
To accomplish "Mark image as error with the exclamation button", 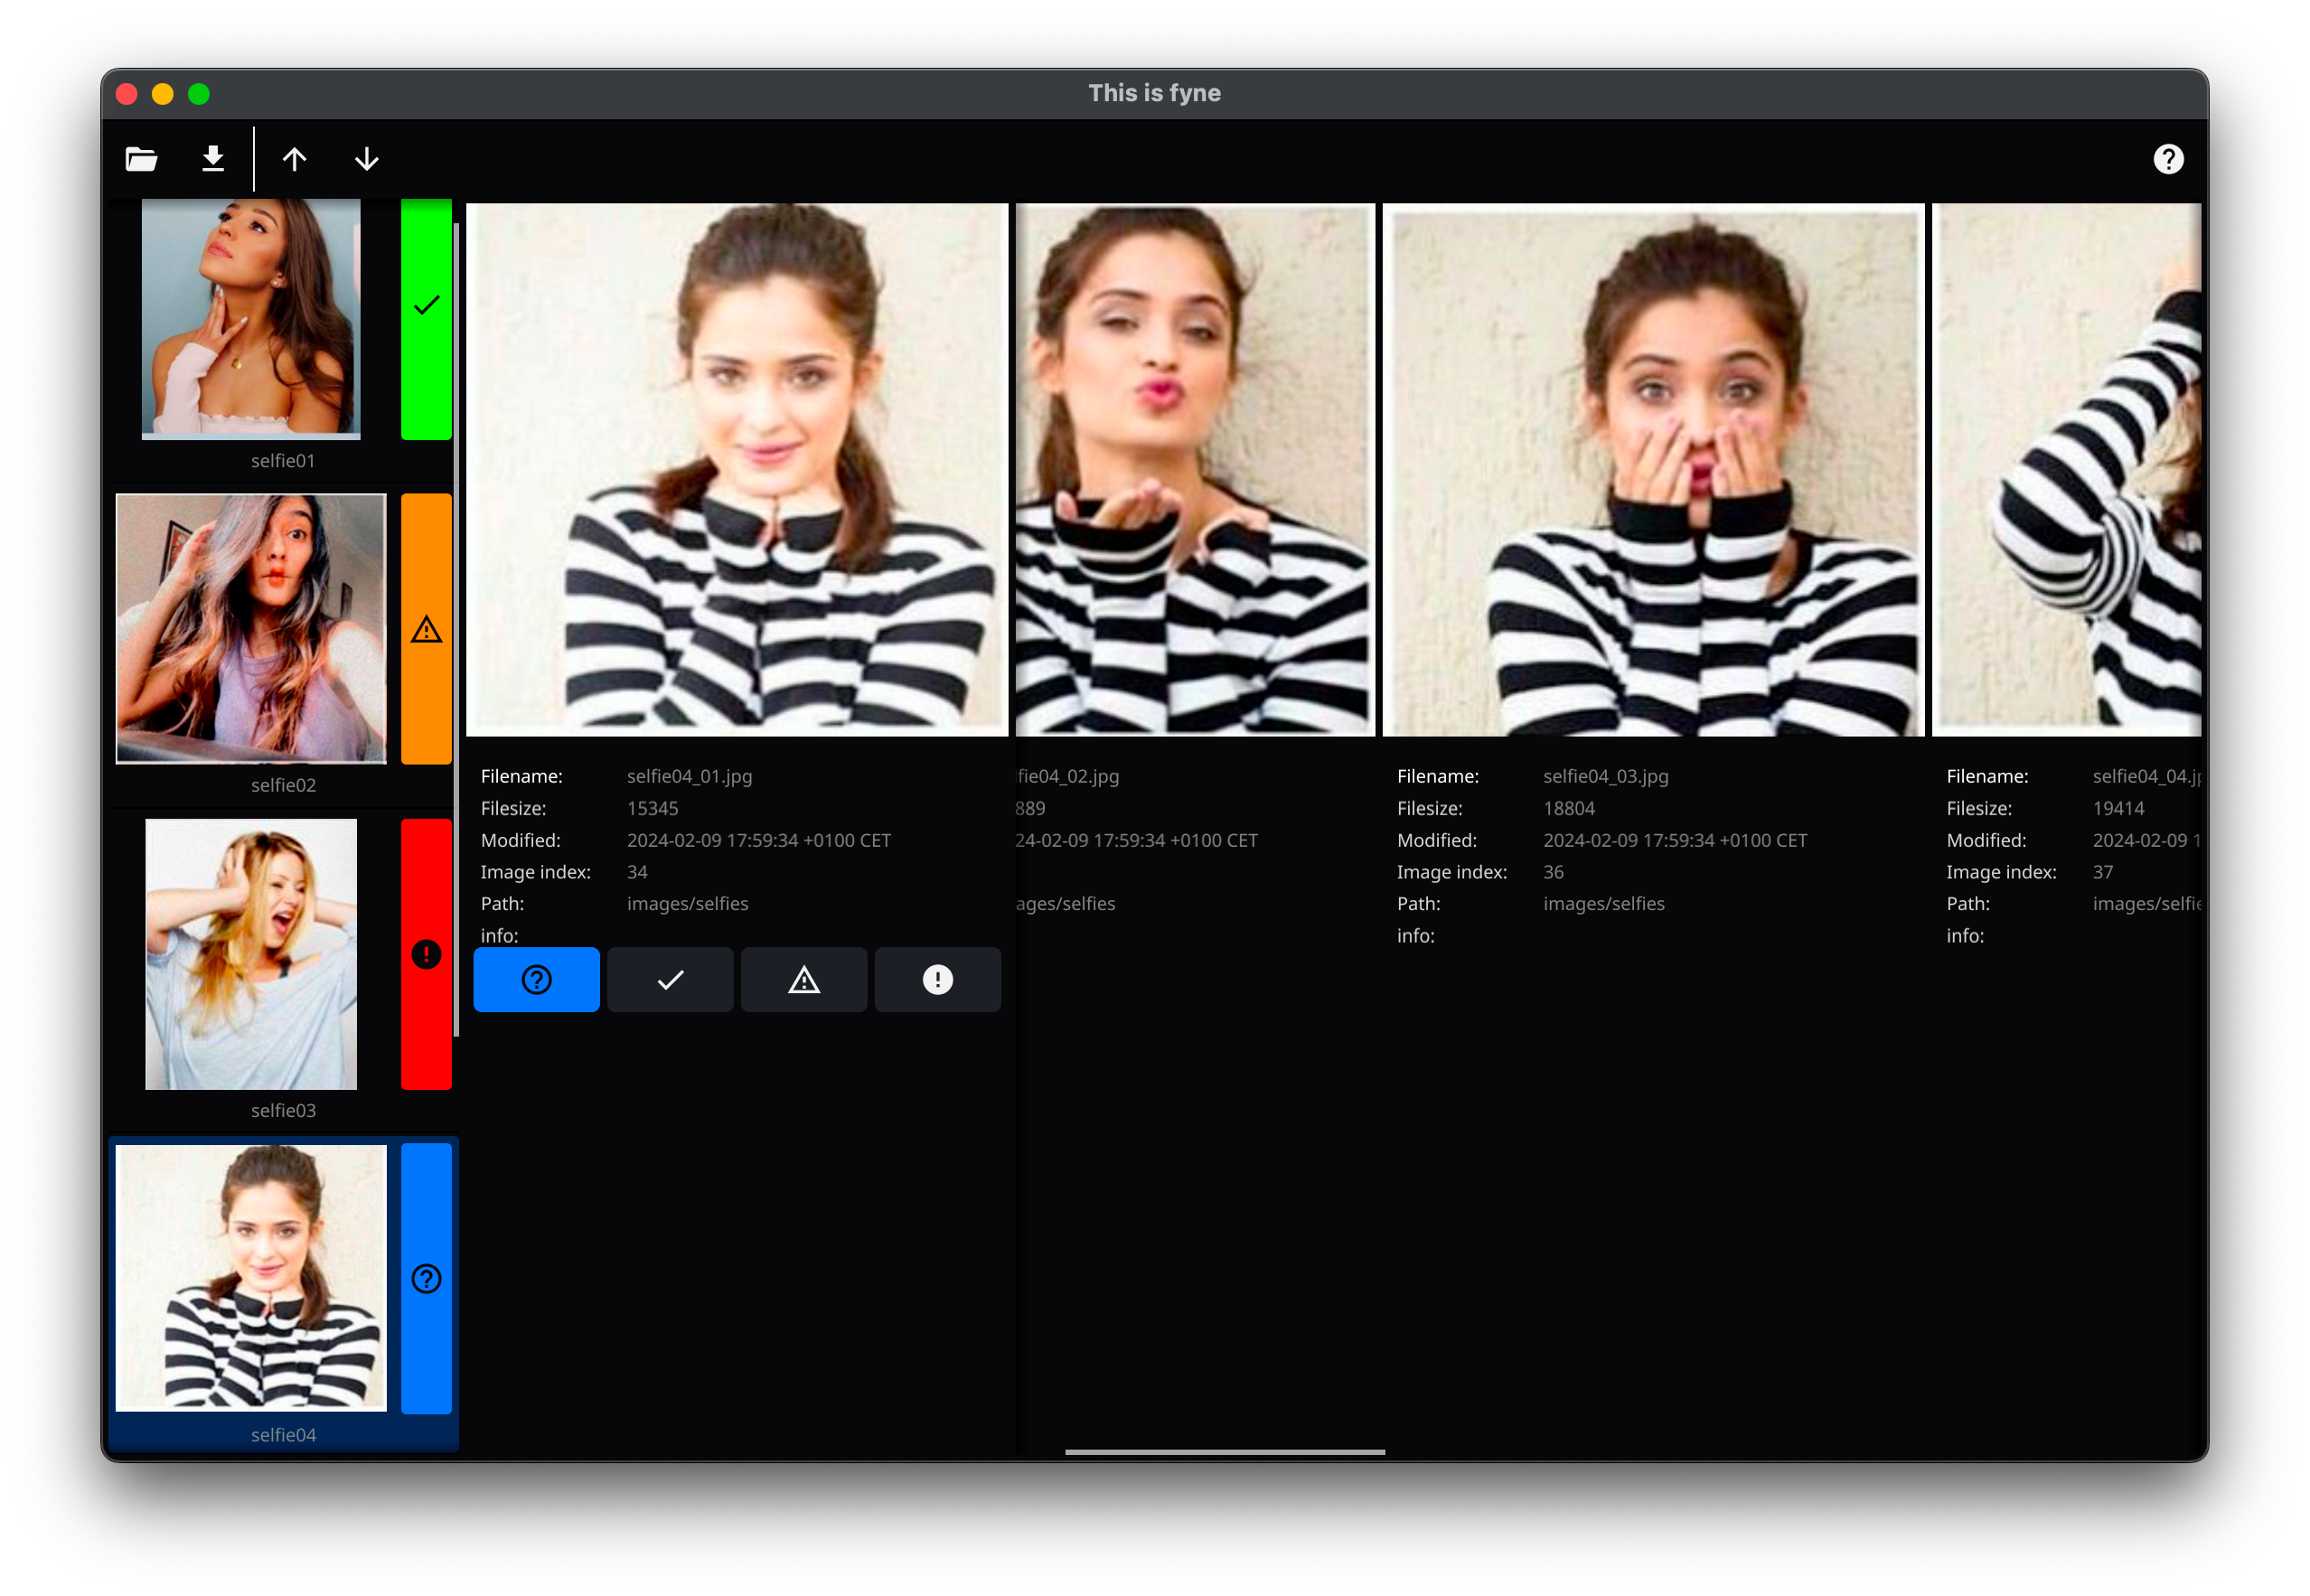I will point(937,980).
